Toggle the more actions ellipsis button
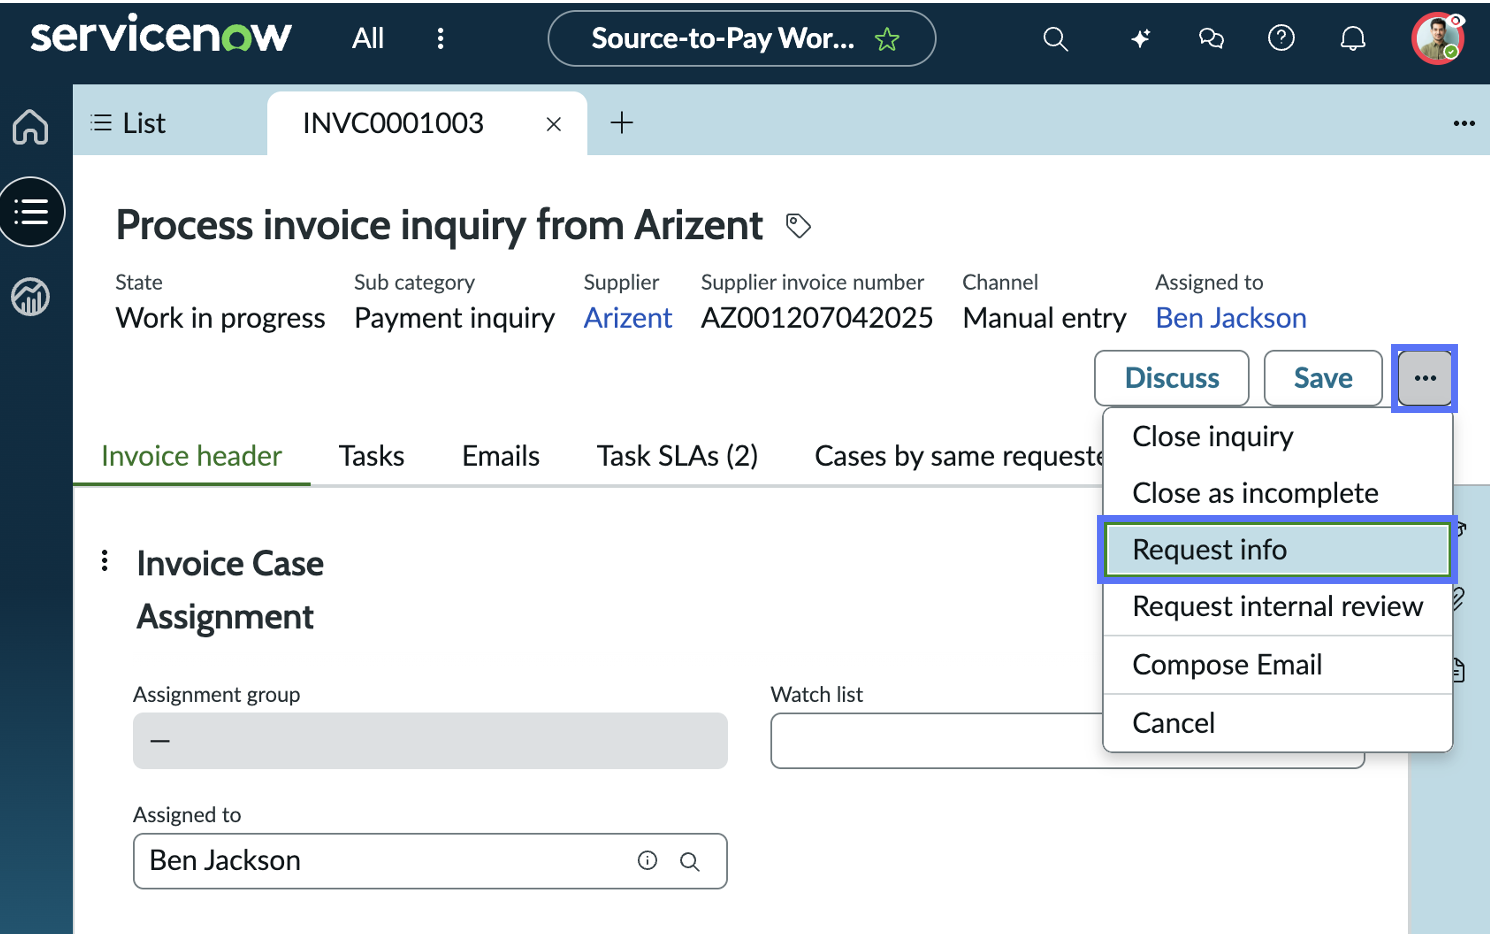Image resolution: width=1490 pixels, height=934 pixels. click(1425, 378)
